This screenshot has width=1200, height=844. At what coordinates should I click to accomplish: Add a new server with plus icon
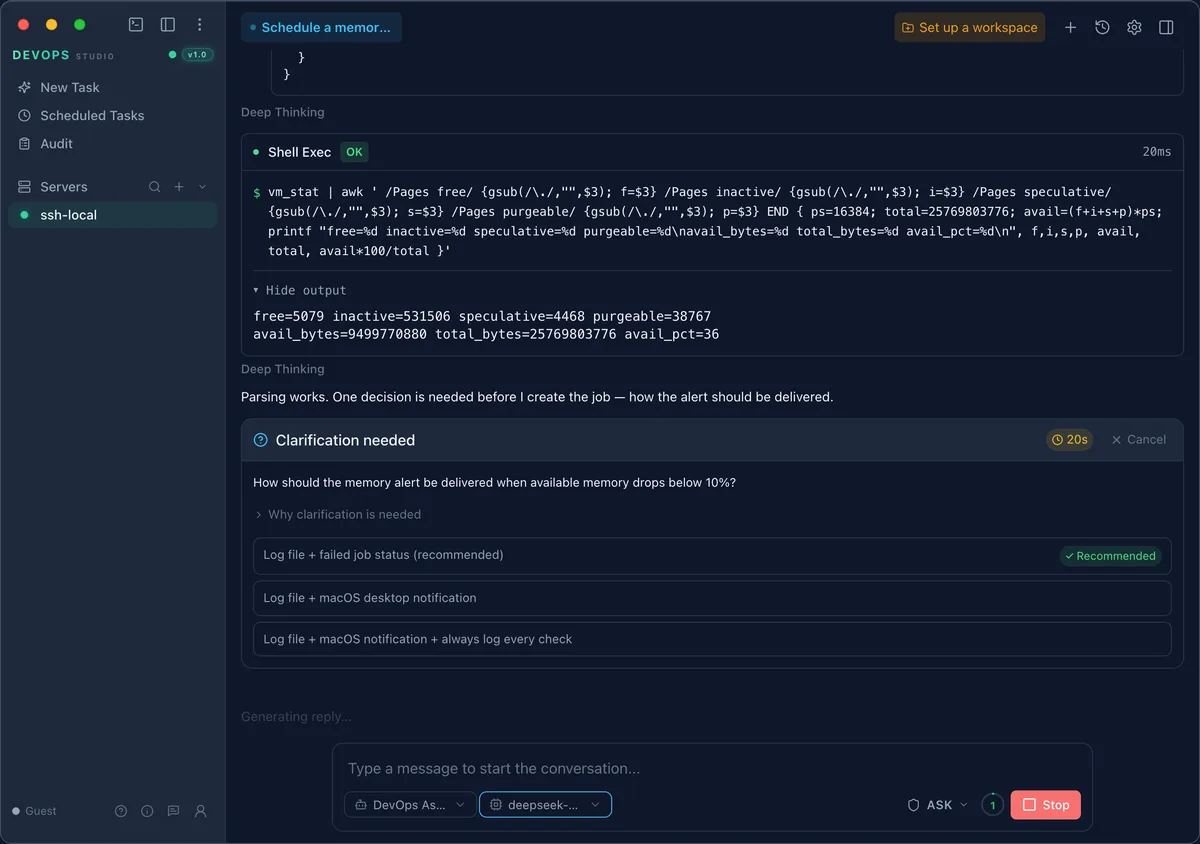point(179,187)
